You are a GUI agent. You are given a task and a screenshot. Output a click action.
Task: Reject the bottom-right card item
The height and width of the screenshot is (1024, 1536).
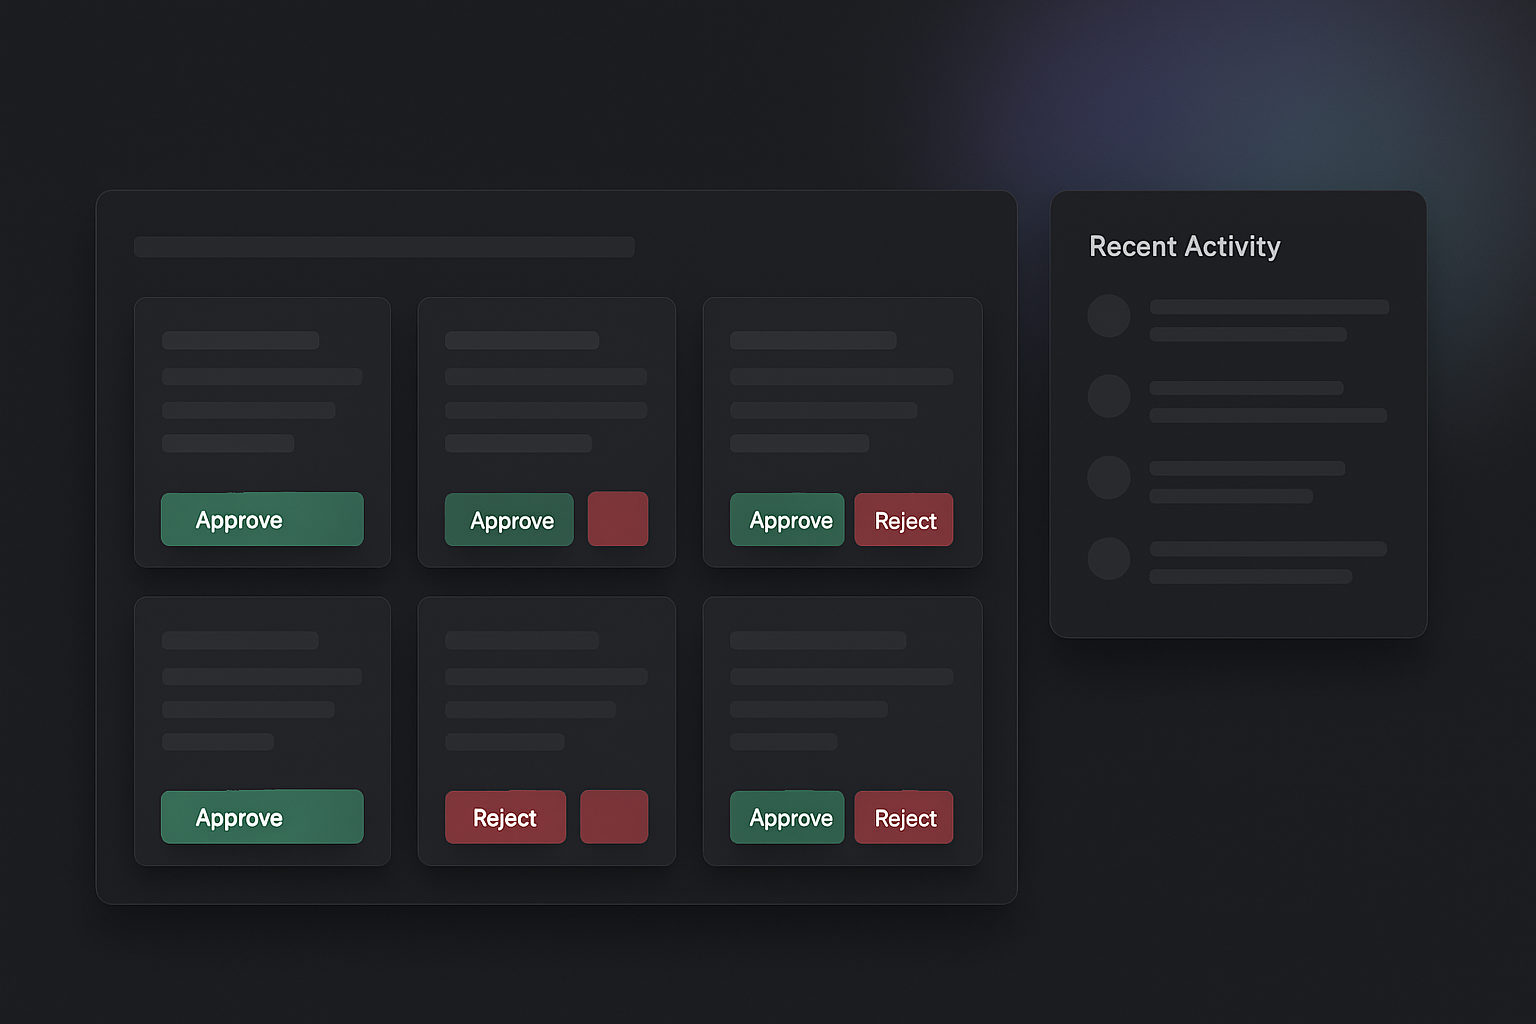pos(904,818)
